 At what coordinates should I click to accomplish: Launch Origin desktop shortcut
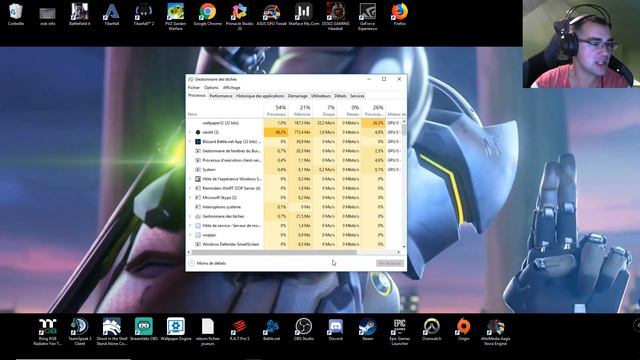(464, 330)
